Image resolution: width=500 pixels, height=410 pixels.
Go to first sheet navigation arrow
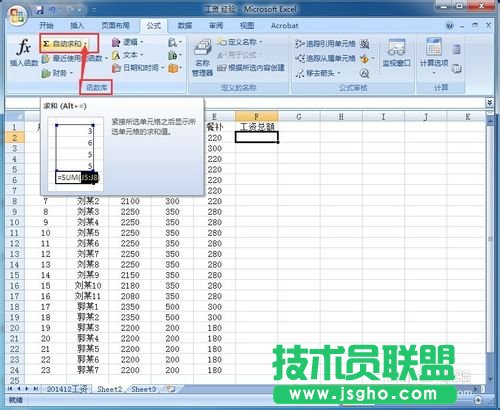tap(10, 389)
